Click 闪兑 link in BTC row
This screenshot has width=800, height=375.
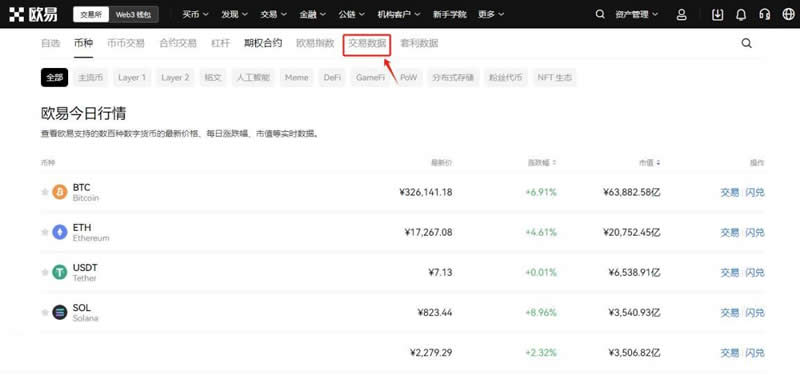(755, 192)
